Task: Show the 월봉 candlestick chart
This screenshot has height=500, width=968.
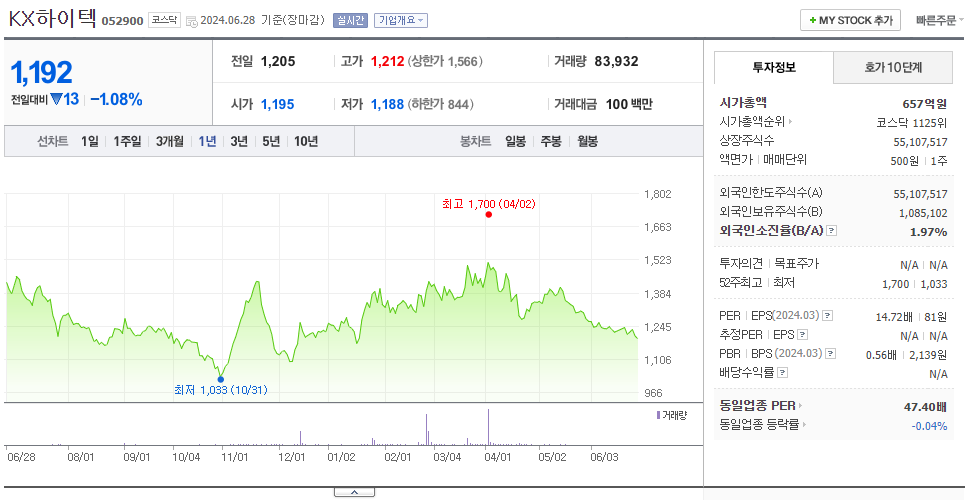Action: (x=588, y=141)
